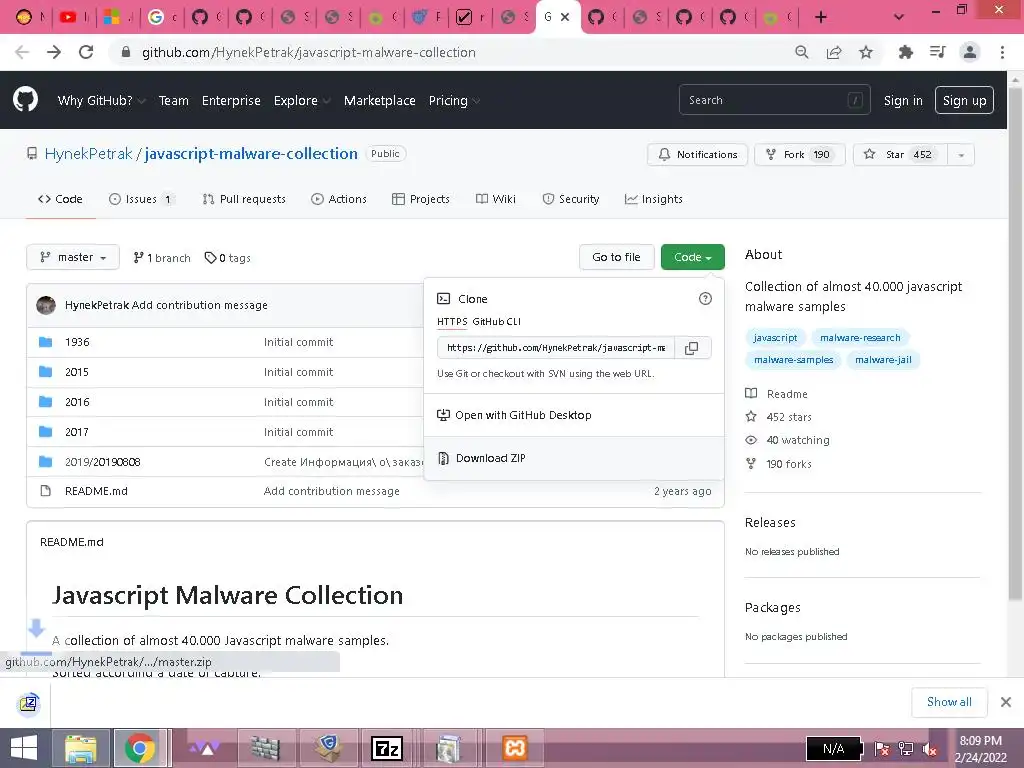Screen dimensions: 1024x768
Task: Expand the Why GitHub? menu
Action: point(101,101)
